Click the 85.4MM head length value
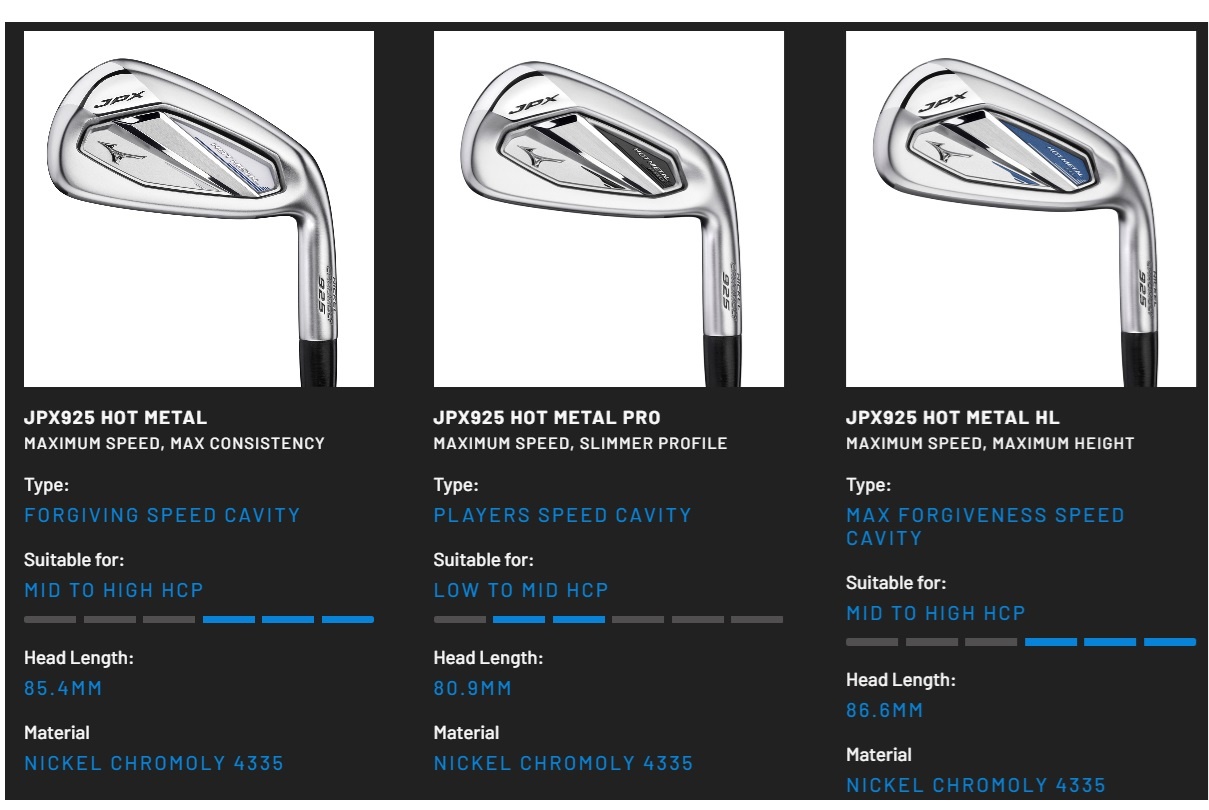This screenshot has width=1209, height=810. tap(63, 688)
